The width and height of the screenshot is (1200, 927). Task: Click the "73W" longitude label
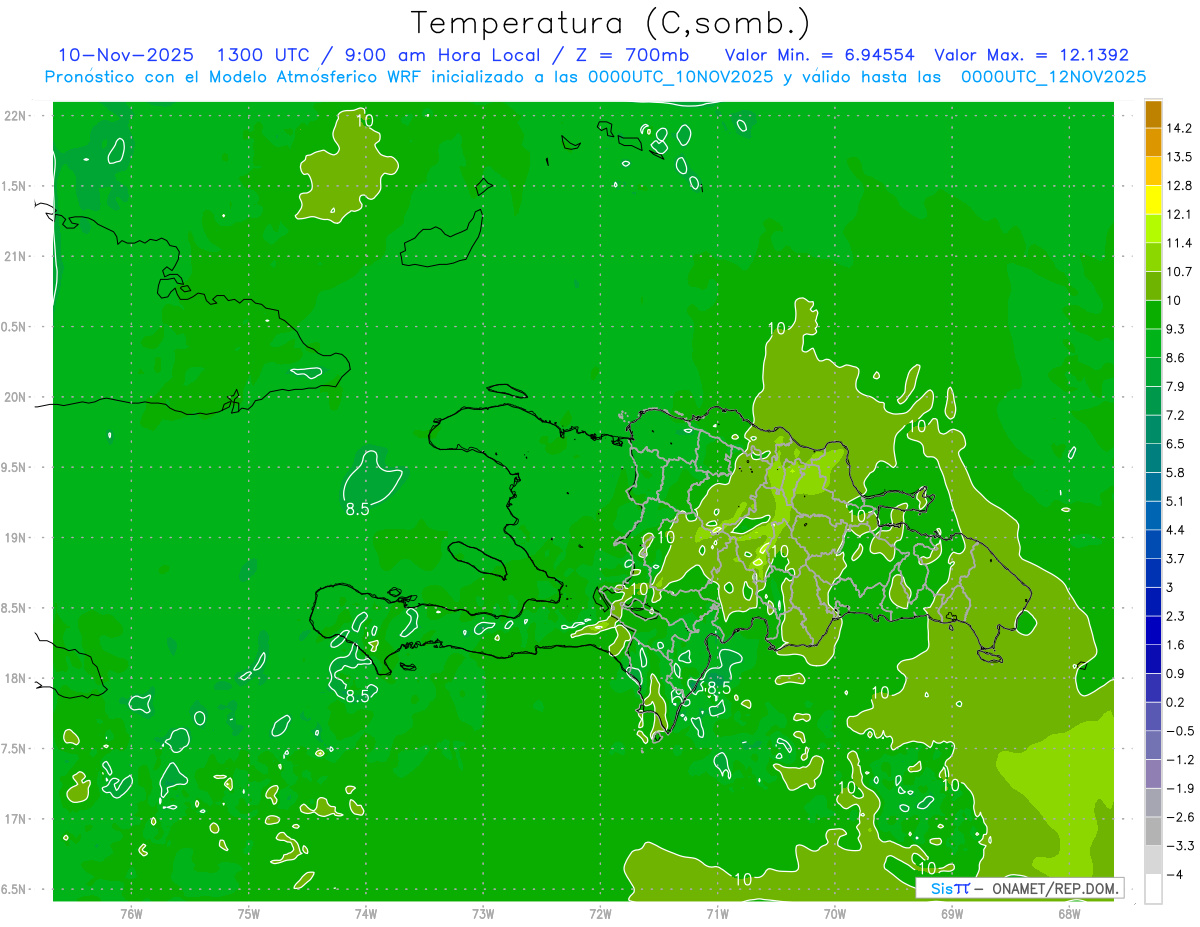483,913
